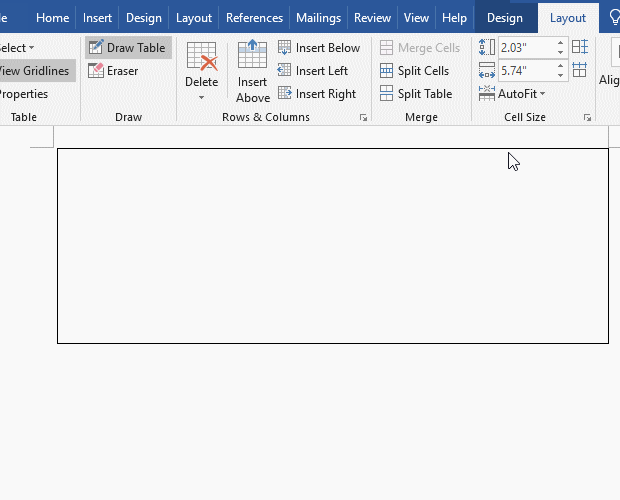The width and height of the screenshot is (620, 500).
Task: Select the Eraser tool
Action: click(113, 71)
